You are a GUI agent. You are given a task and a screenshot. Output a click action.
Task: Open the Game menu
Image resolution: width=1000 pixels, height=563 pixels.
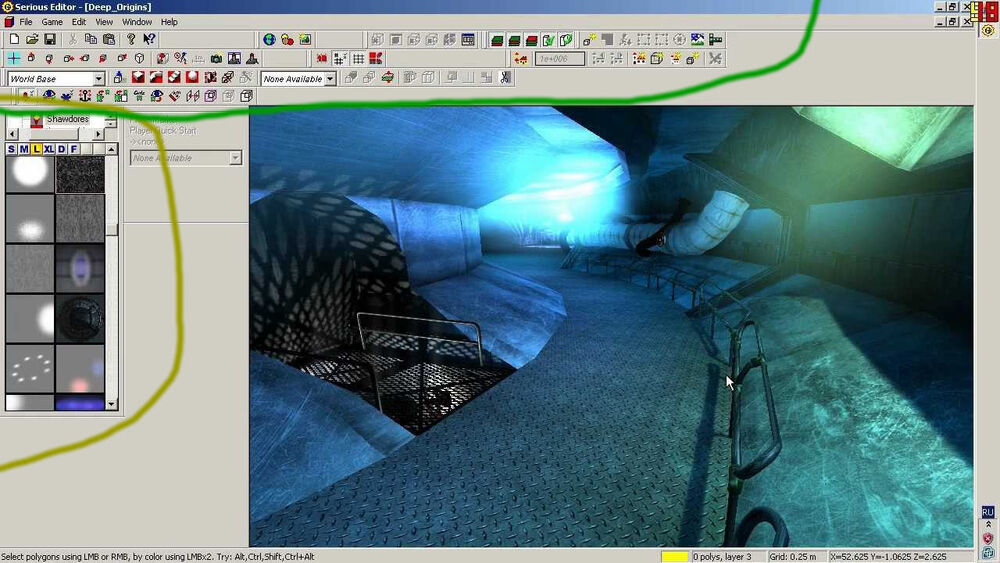coord(52,22)
